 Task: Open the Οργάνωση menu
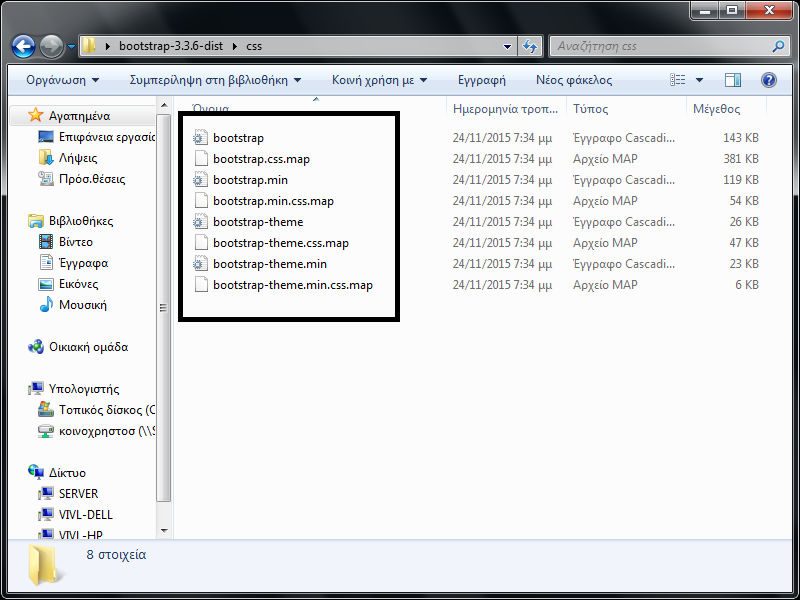[x=63, y=80]
